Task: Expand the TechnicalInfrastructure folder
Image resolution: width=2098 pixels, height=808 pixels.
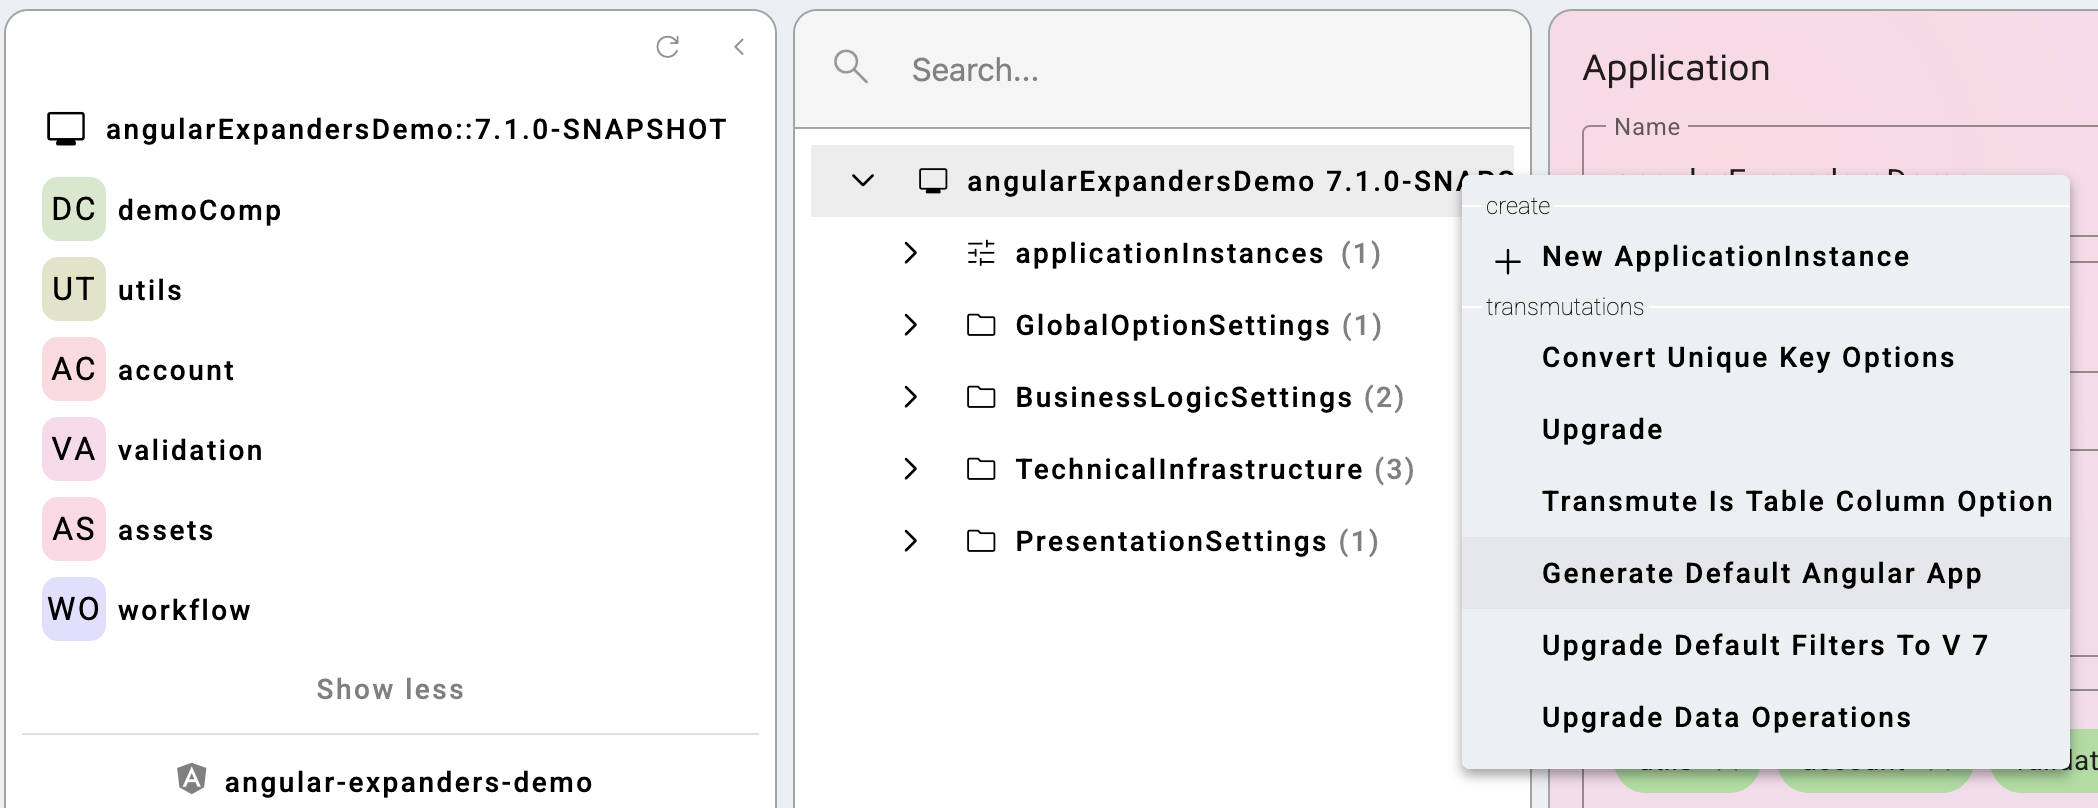Action: pyautogui.click(x=910, y=469)
